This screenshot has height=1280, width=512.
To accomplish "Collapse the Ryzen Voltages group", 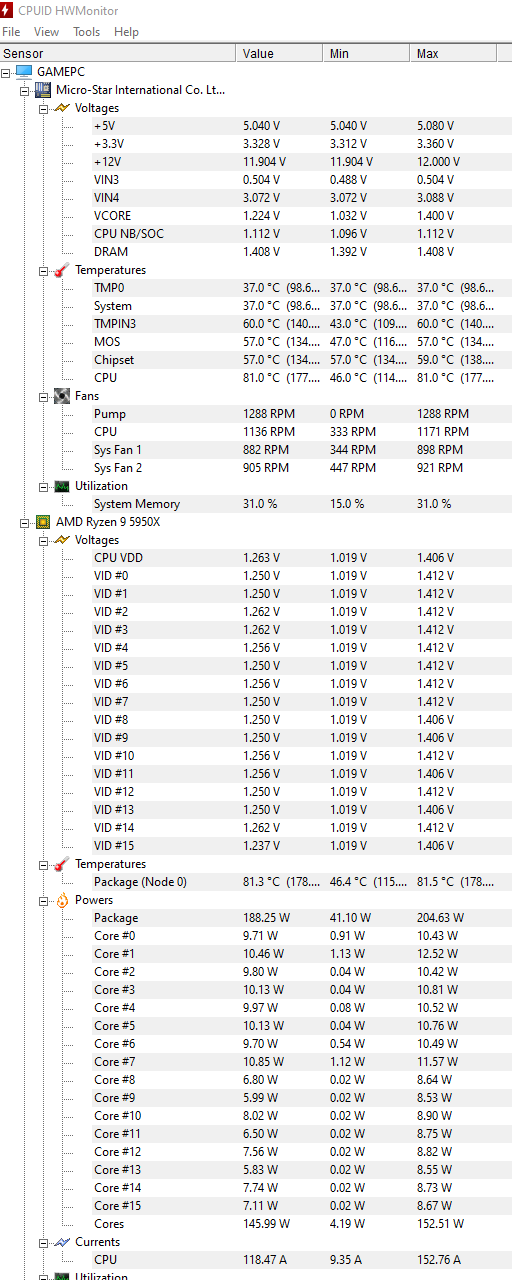I will (x=43, y=540).
